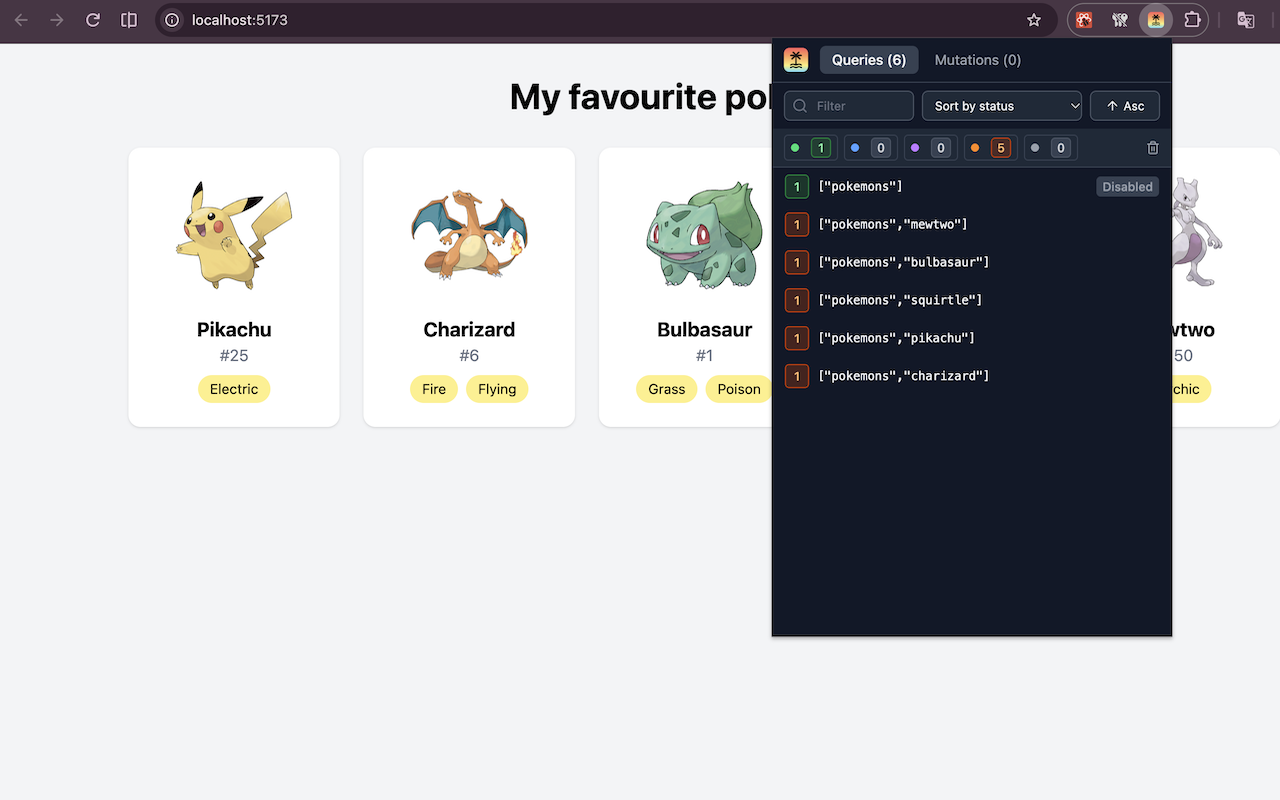Click the localhost:5173 address bar
The image size is (1280, 800).
coord(605,20)
